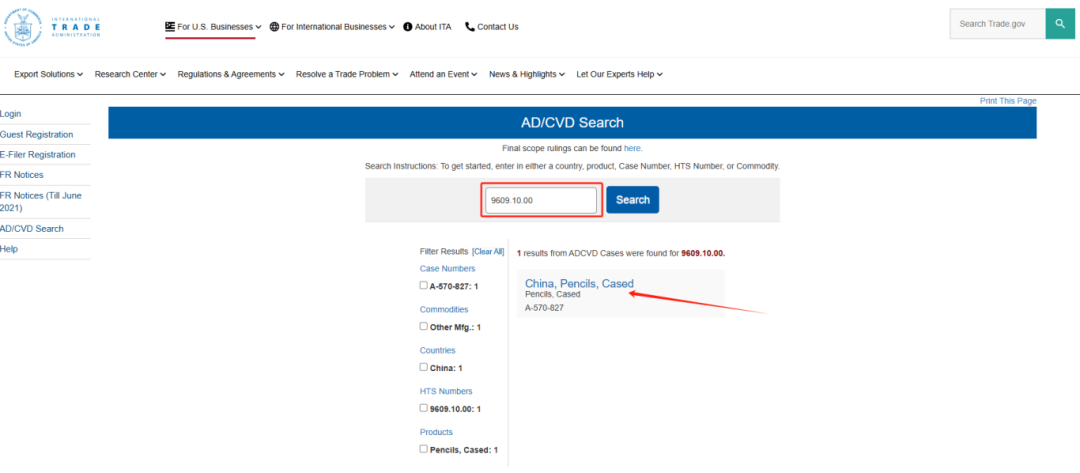
Task: Enable the Pencils, Cased product filter
Action: [424, 449]
